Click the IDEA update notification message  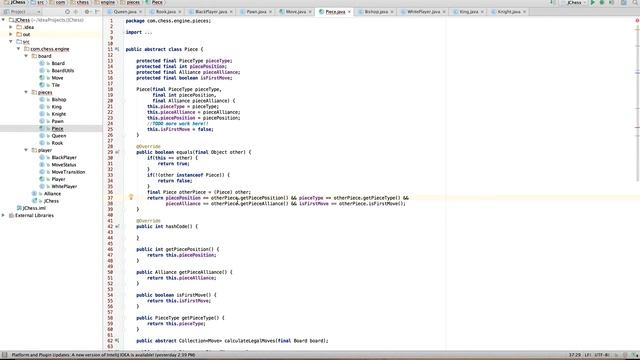click(103, 355)
